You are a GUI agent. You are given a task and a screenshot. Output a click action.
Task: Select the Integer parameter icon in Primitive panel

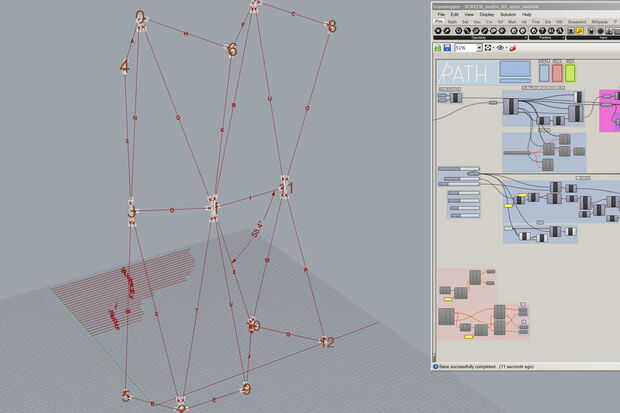pos(542,31)
